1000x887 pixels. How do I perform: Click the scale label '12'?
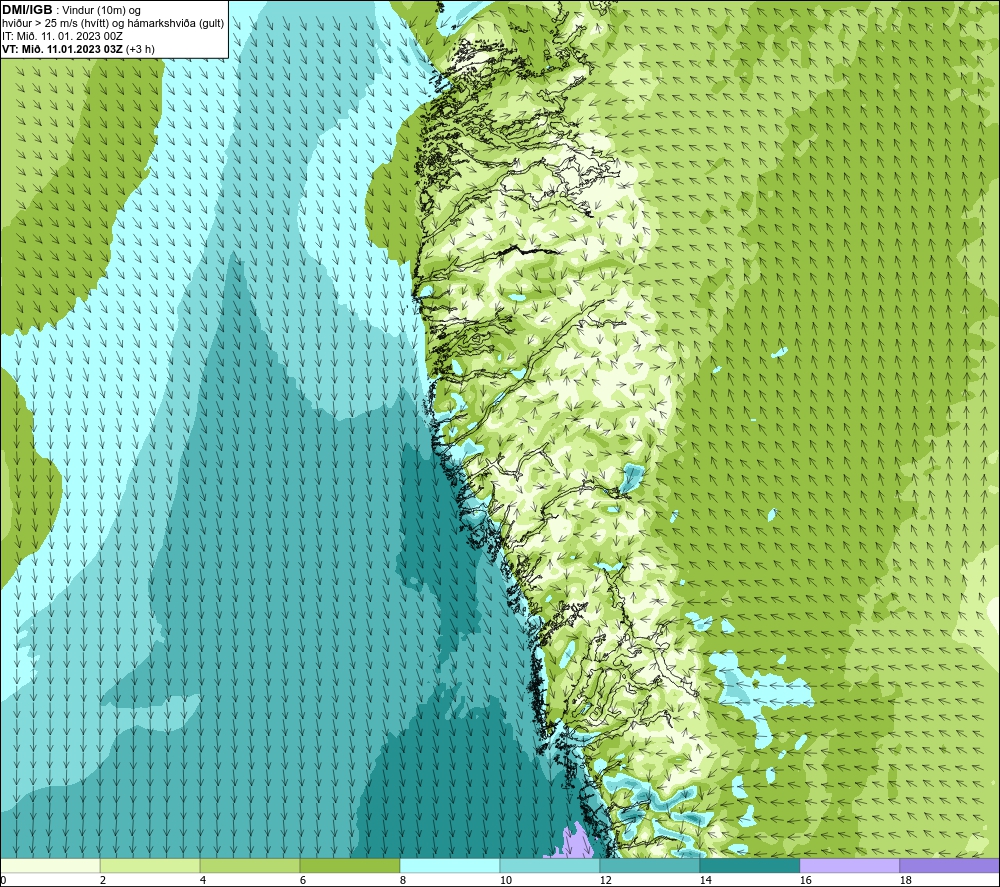pos(605,881)
